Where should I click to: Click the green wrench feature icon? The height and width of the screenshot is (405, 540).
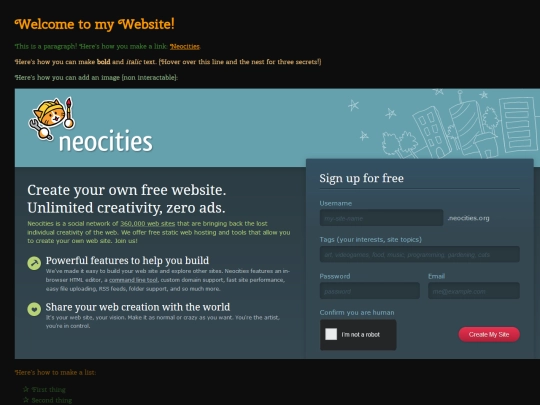(x=34, y=263)
